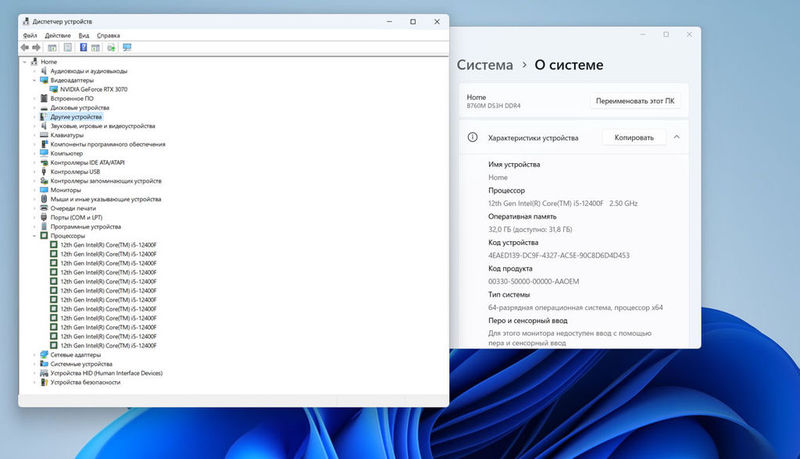The image size is (800, 459).
Task: Select 64-разрядная операционная система text
Action: pyautogui.click(x=576, y=308)
